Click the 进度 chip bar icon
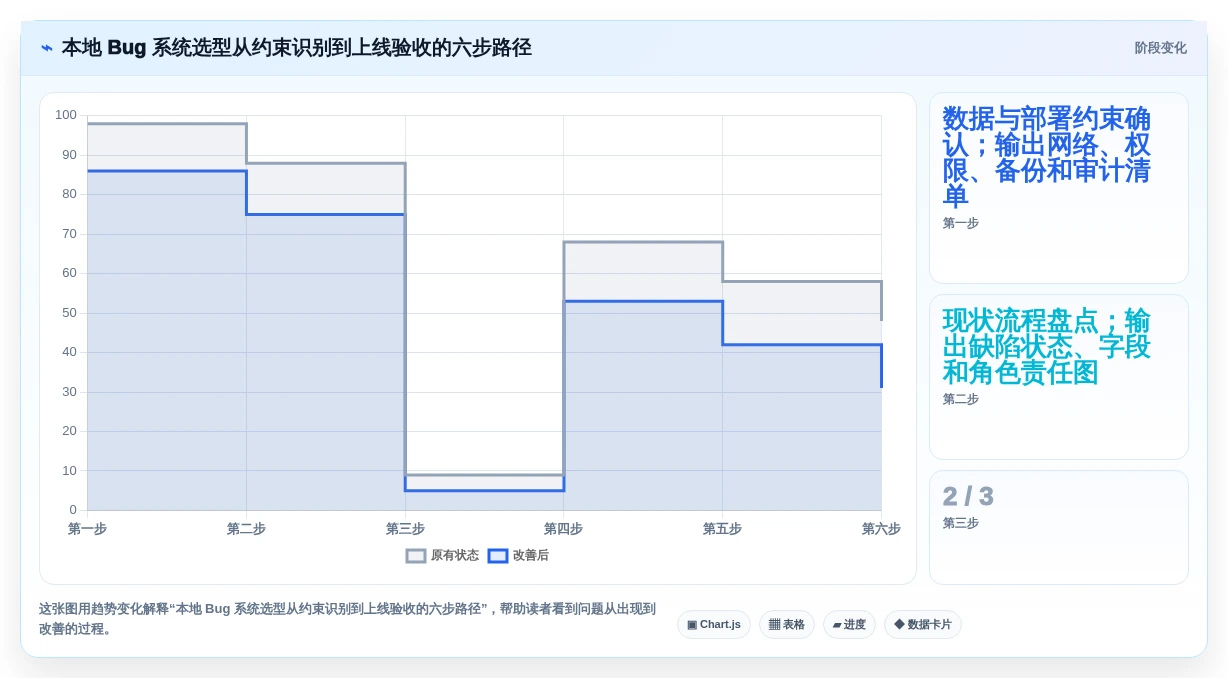Image resolution: width=1228 pixels, height=678 pixels. [837, 625]
